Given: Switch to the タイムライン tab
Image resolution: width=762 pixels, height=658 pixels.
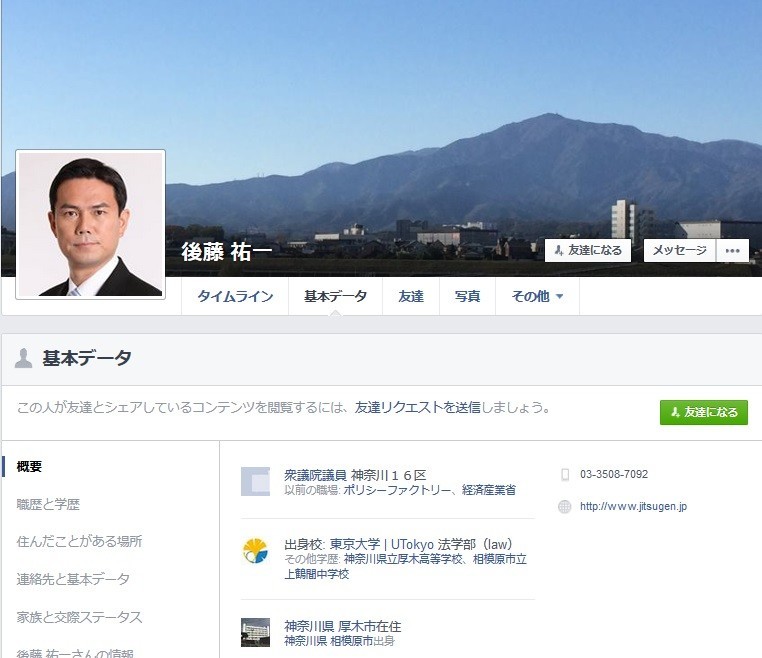Looking at the screenshot, I should coord(235,296).
